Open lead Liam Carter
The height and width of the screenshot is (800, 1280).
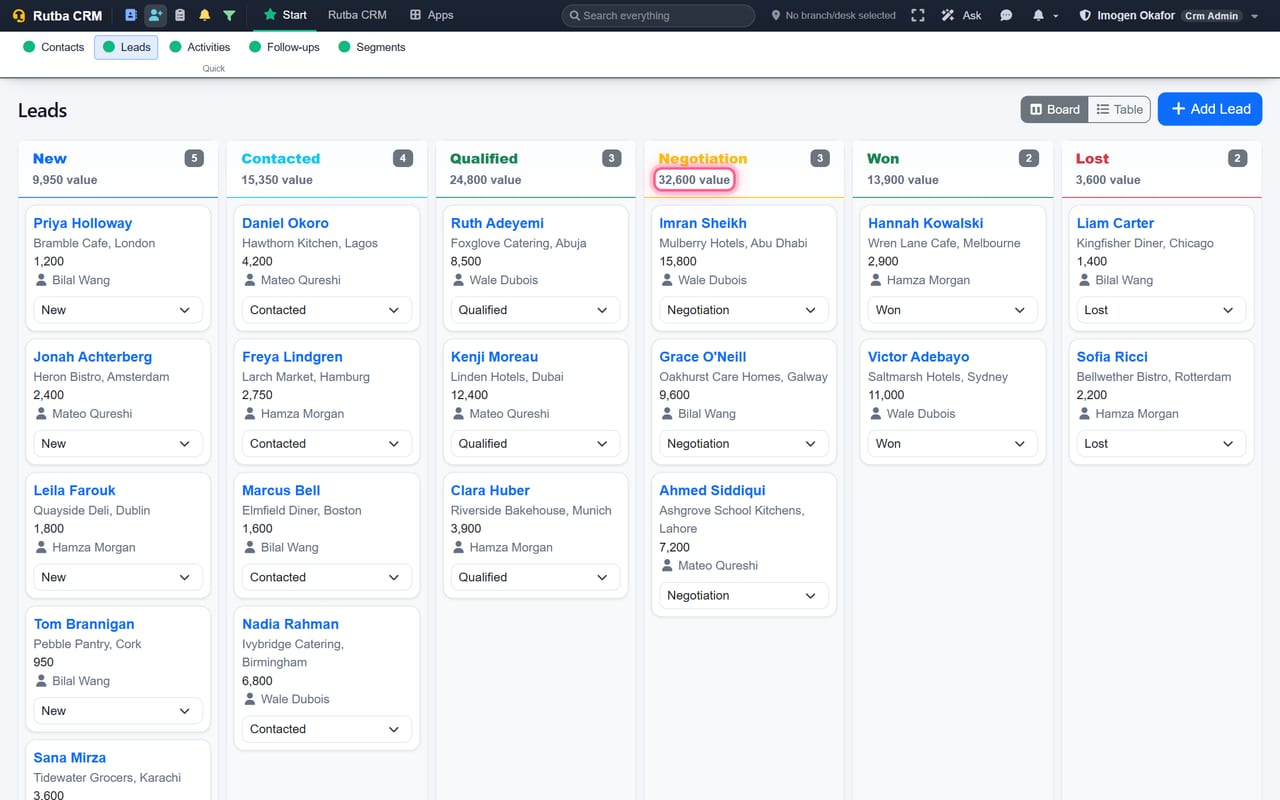tap(1115, 223)
